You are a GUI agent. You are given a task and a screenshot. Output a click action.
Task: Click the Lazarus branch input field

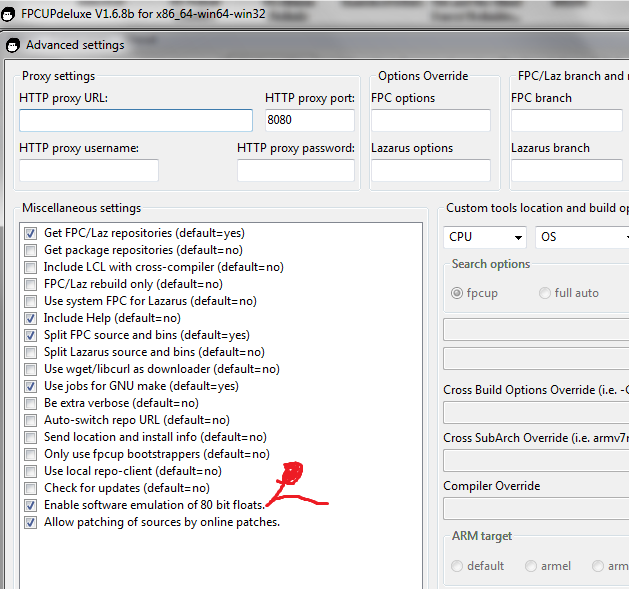(567, 171)
